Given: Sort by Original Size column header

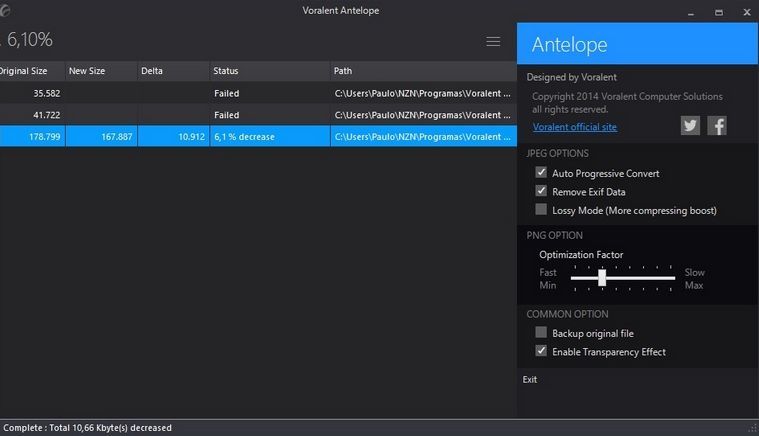Looking at the screenshot, I should pyautogui.click(x=31, y=71).
